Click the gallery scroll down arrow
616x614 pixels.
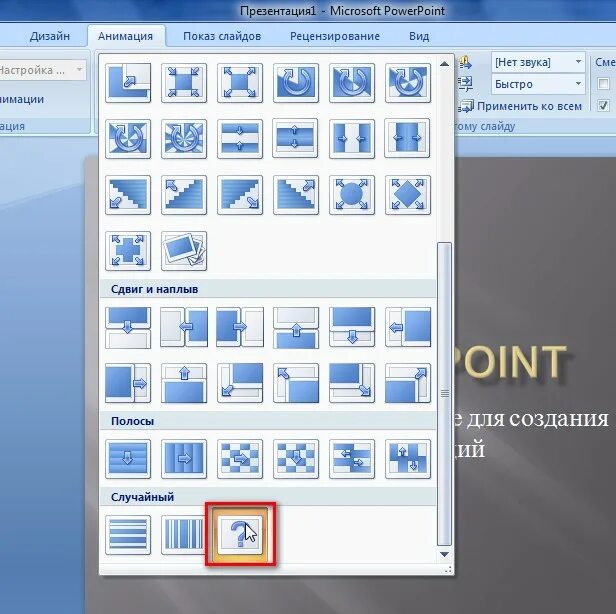444,554
